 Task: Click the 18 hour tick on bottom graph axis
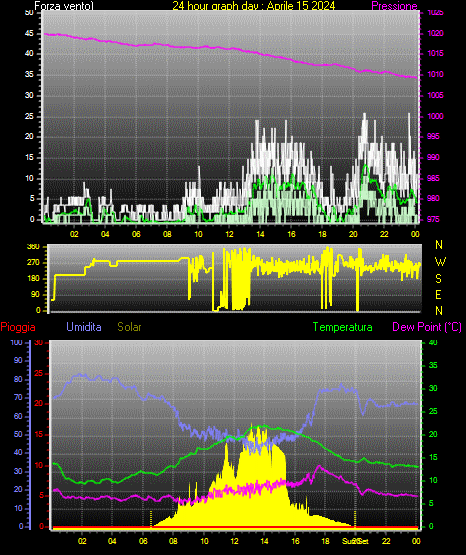coord(325,541)
